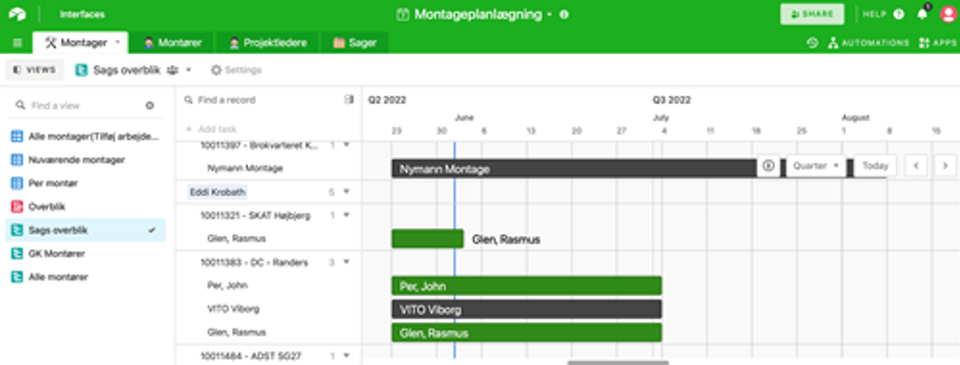The image size is (960, 365).
Task: Click the Find a record search field
Action: 263,99
